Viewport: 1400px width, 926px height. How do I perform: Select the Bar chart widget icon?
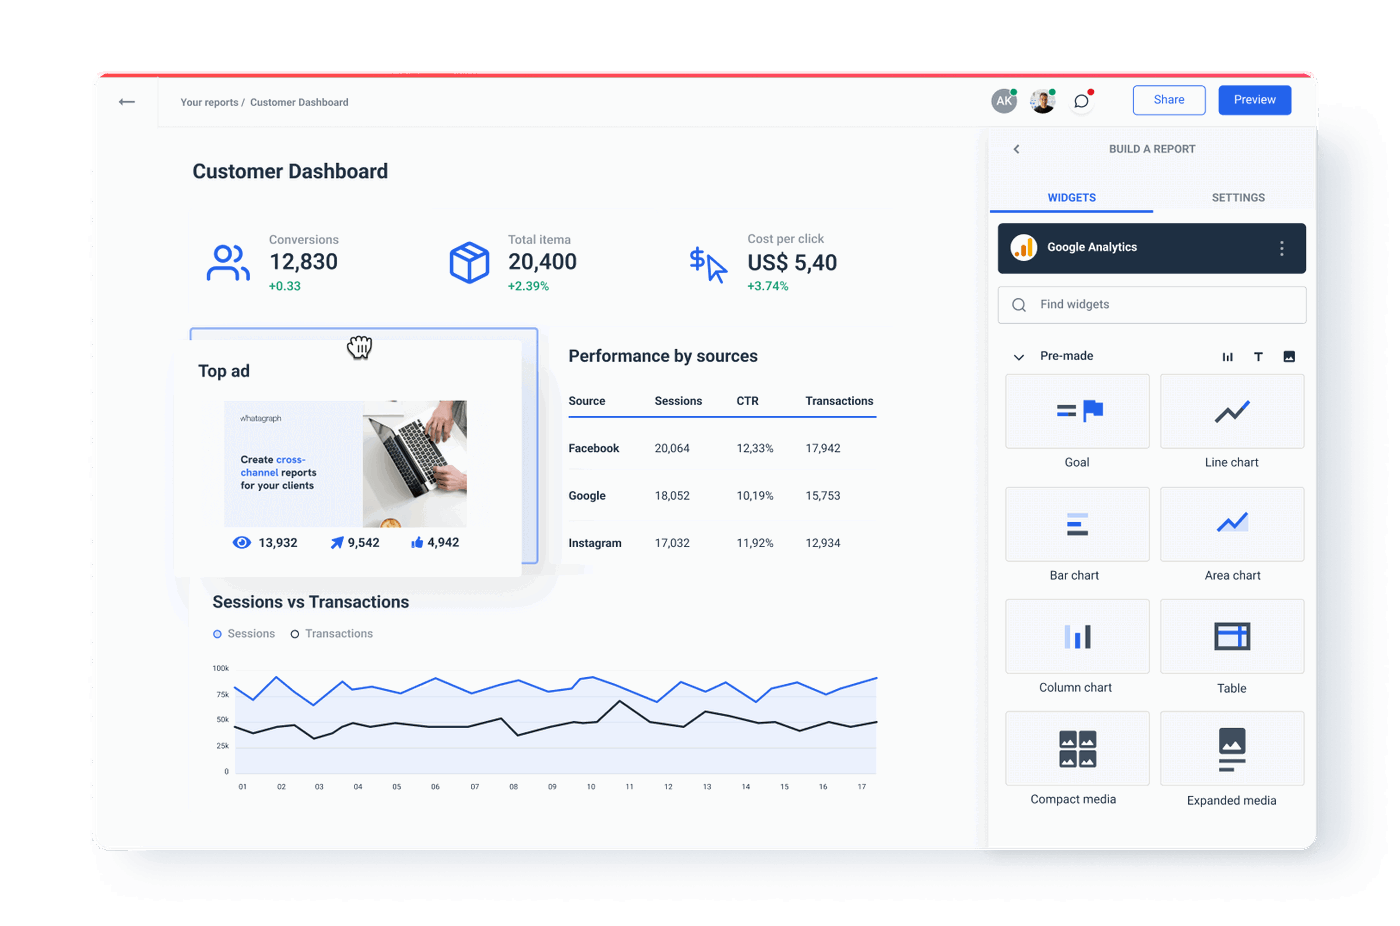pos(1077,523)
